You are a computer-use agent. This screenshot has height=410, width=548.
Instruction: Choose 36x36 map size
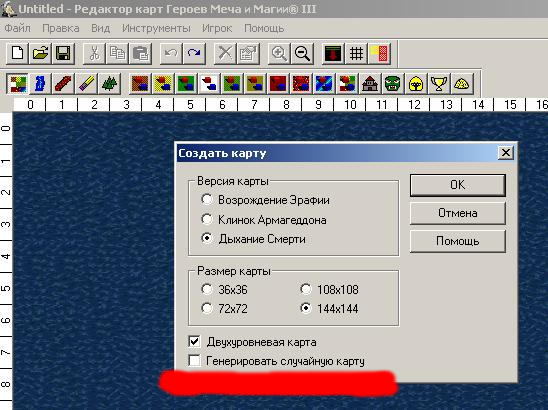tap(224, 289)
